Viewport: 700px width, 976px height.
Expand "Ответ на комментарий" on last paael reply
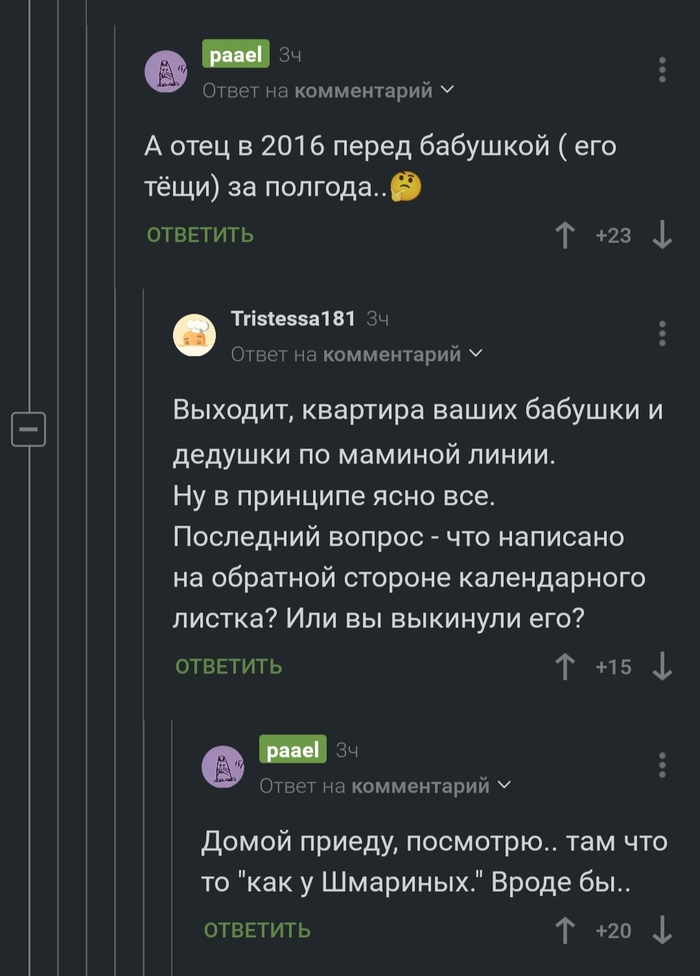click(385, 786)
